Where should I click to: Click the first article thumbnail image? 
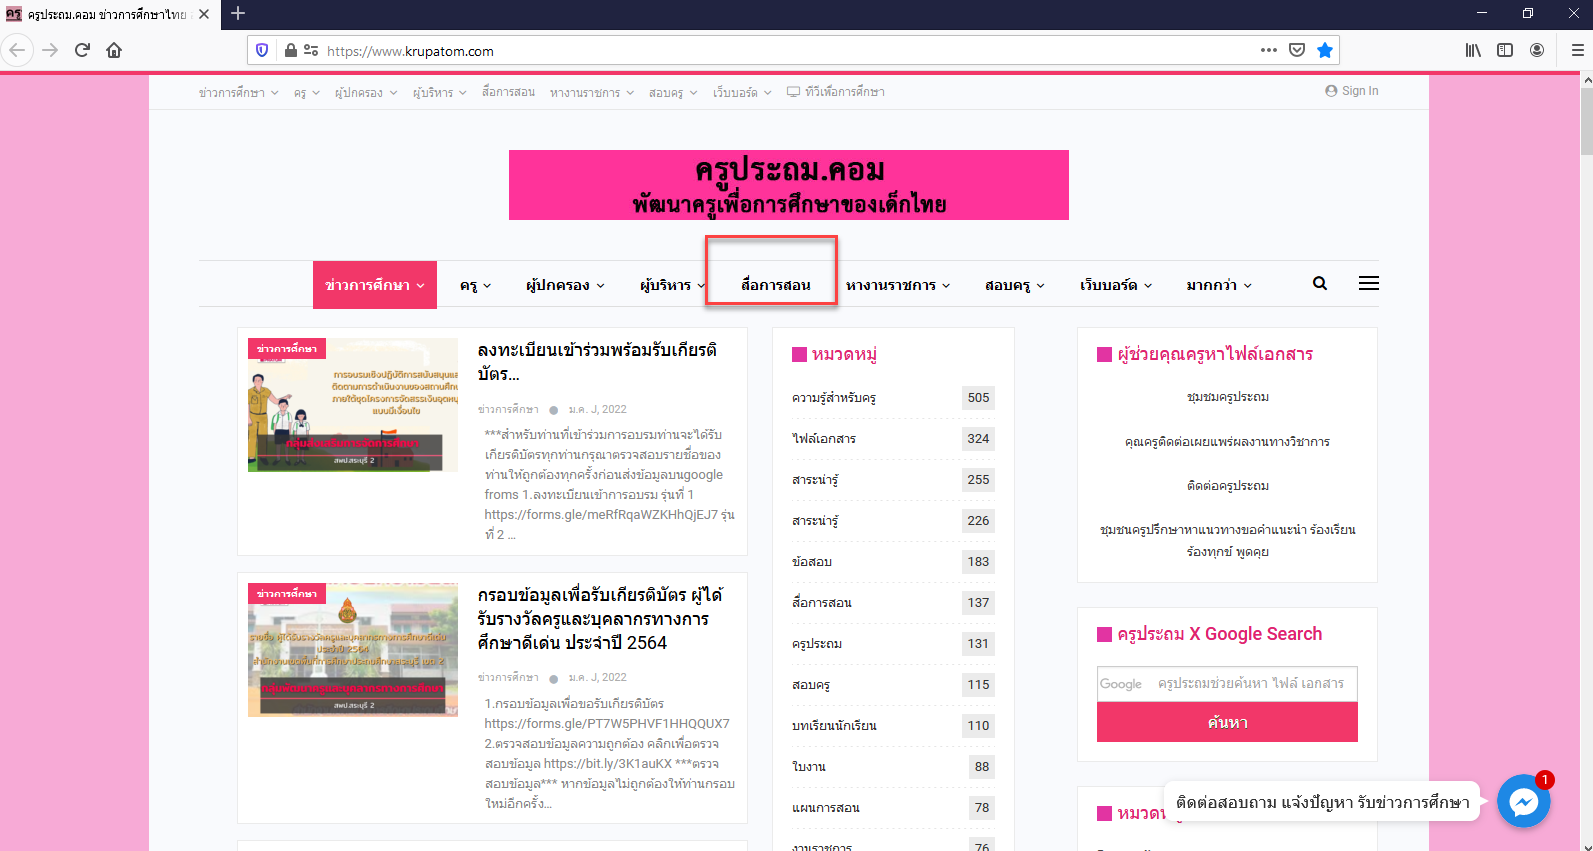(353, 405)
